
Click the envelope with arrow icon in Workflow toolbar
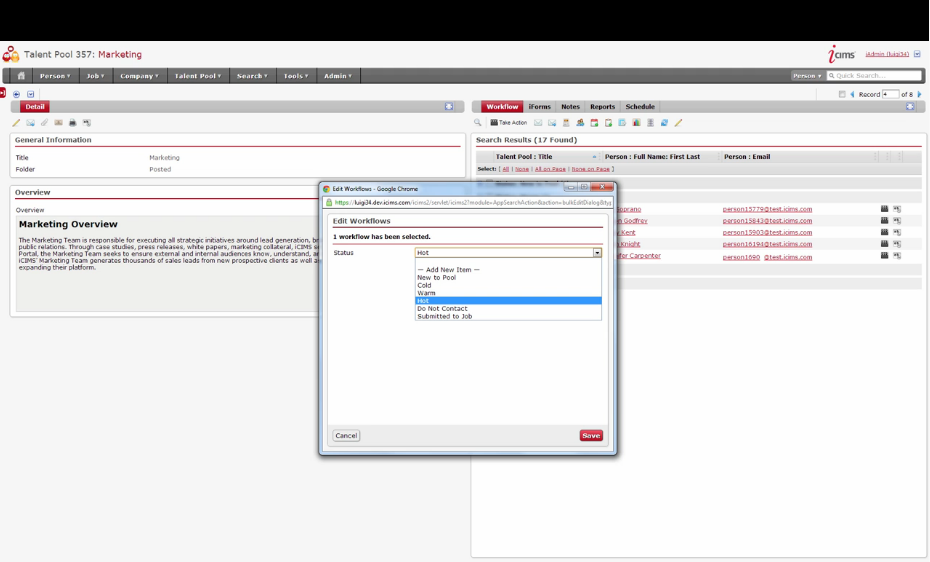[552, 123]
